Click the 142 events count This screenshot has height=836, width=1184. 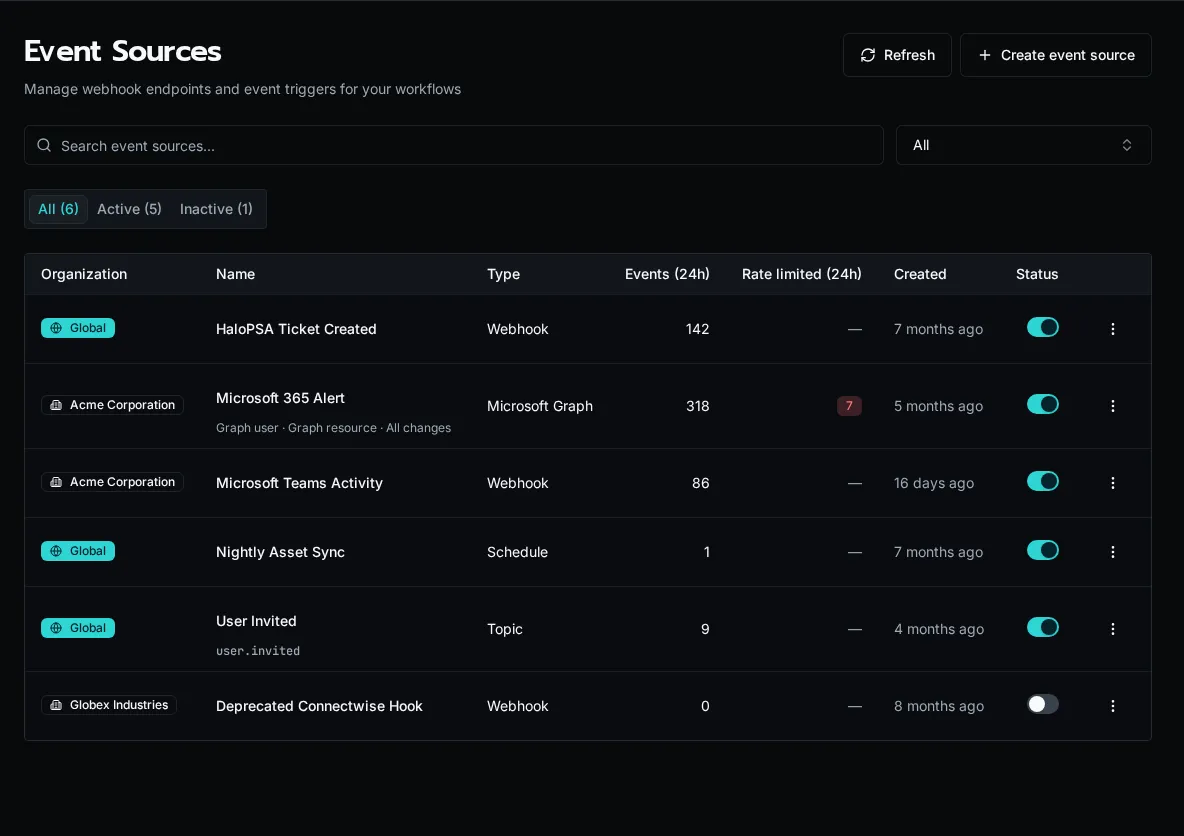click(x=697, y=329)
